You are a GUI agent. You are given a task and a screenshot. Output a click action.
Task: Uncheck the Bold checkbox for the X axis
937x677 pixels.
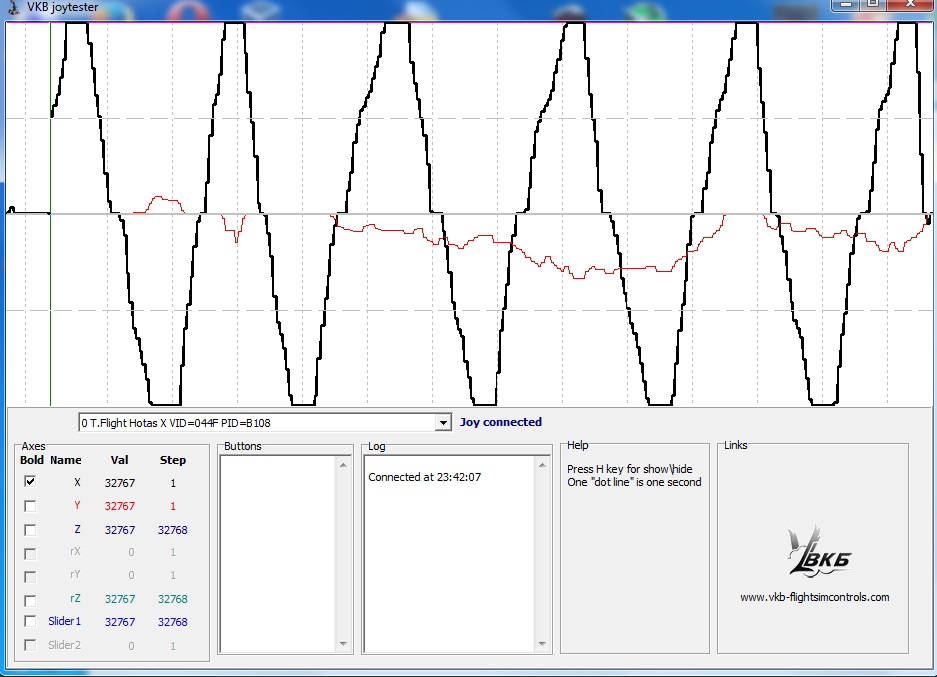[x=30, y=482]
